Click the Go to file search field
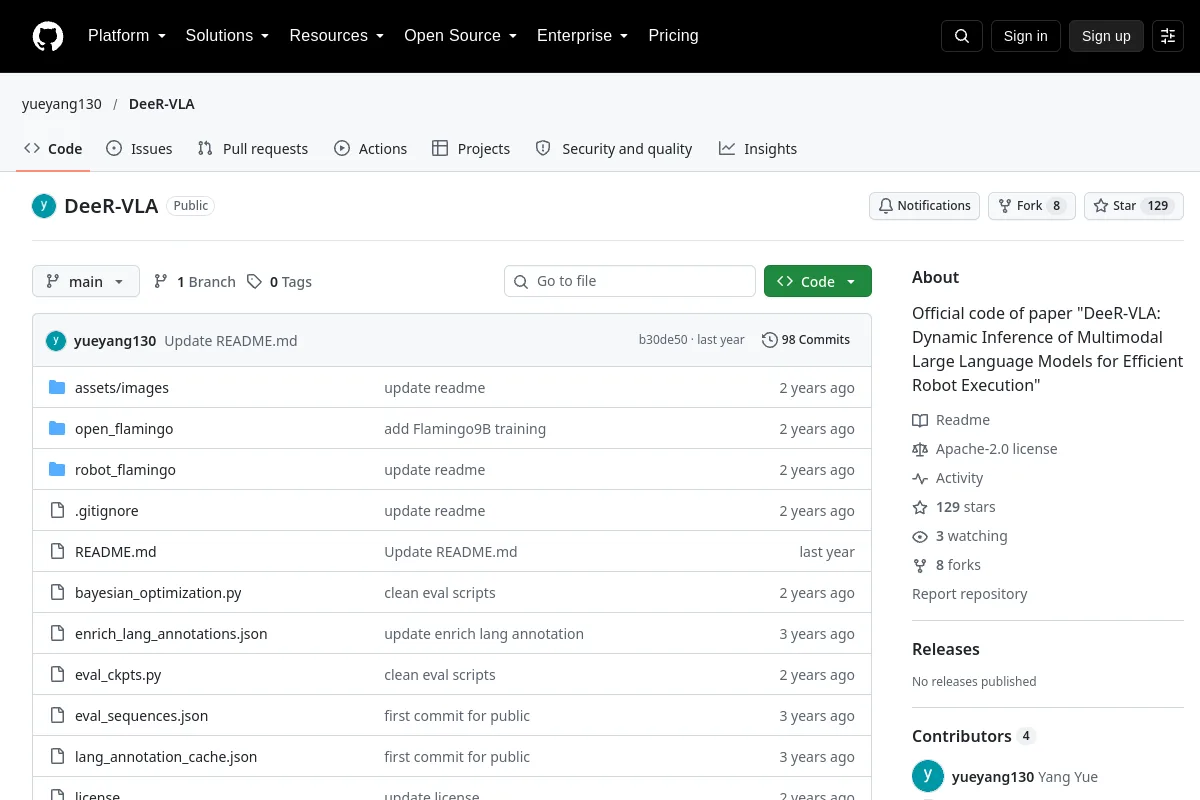1200x800 pixels. tap(630, 281)
